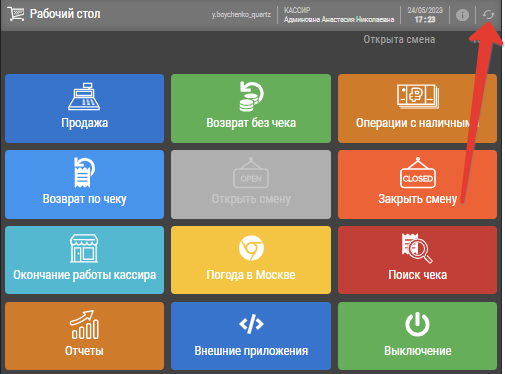
Task: Open Операции с наличными tile
Action: tap(417, 108)
